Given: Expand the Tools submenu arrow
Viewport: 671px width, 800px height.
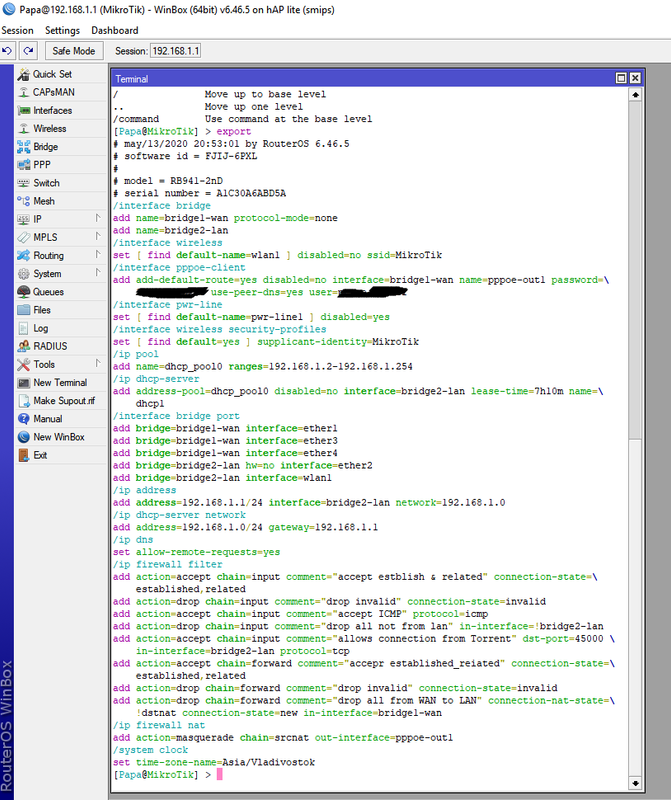Looking at the screenshot, I should point(98,363).
